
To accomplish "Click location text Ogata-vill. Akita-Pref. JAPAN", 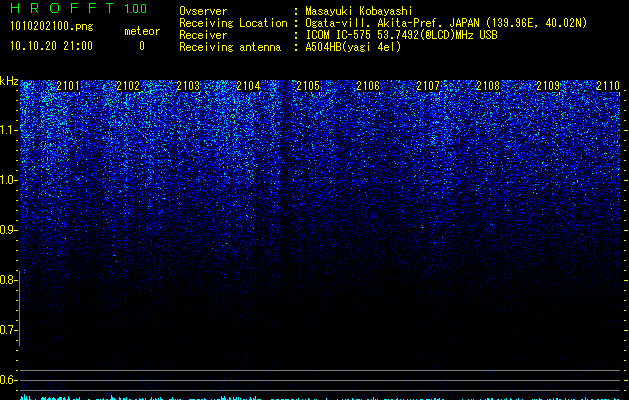I will click(x=392, y=23).
